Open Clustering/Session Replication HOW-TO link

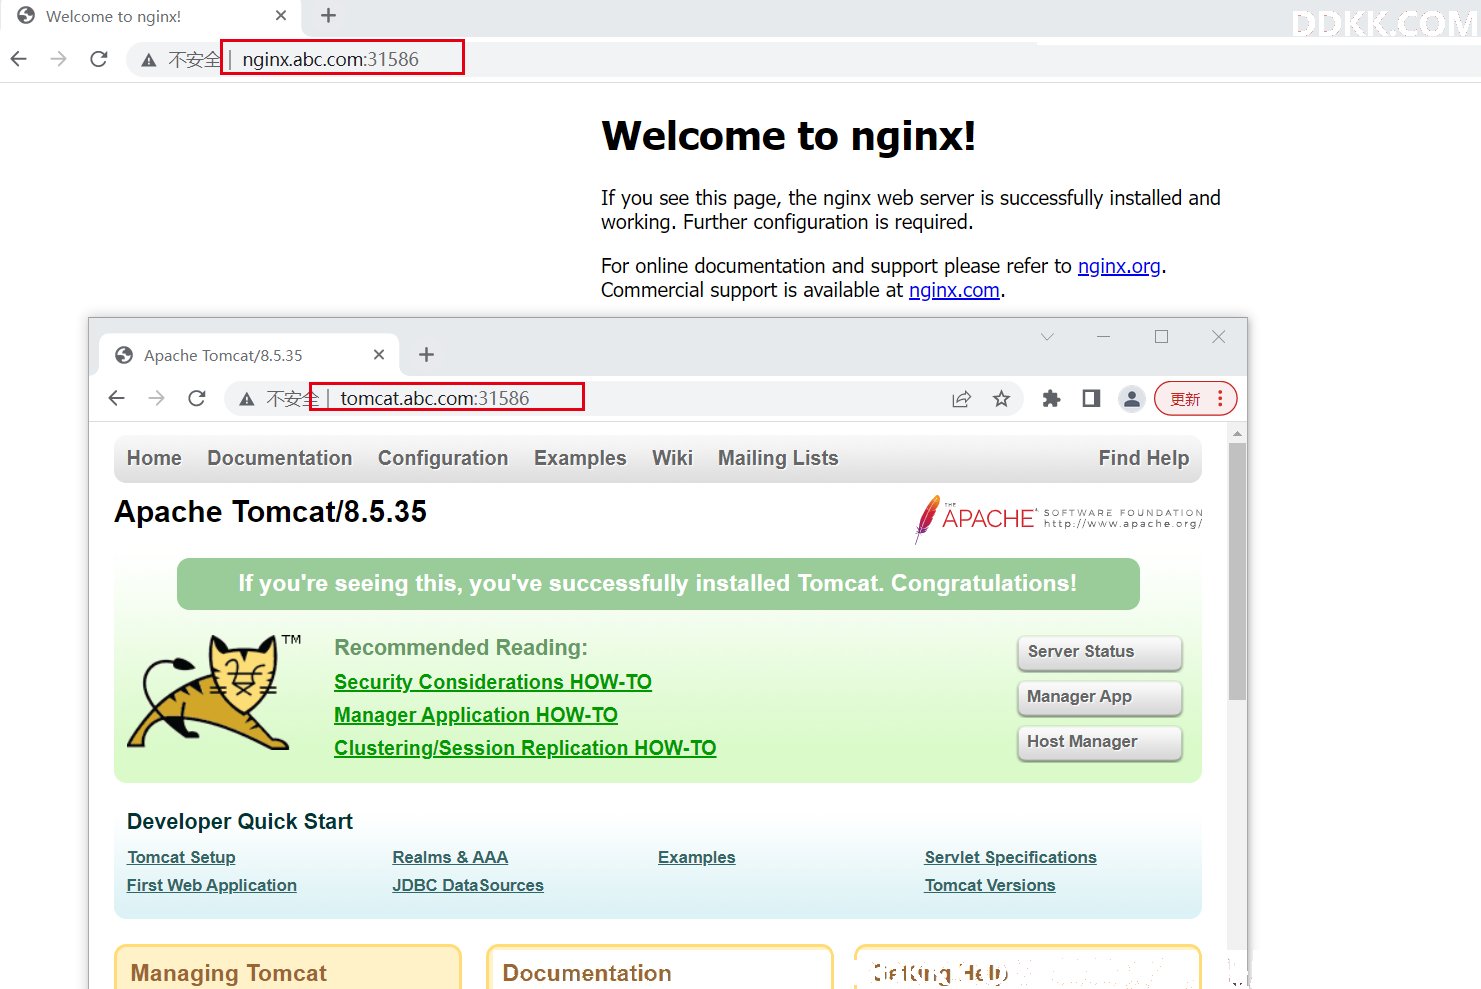(x=525, y=748)
